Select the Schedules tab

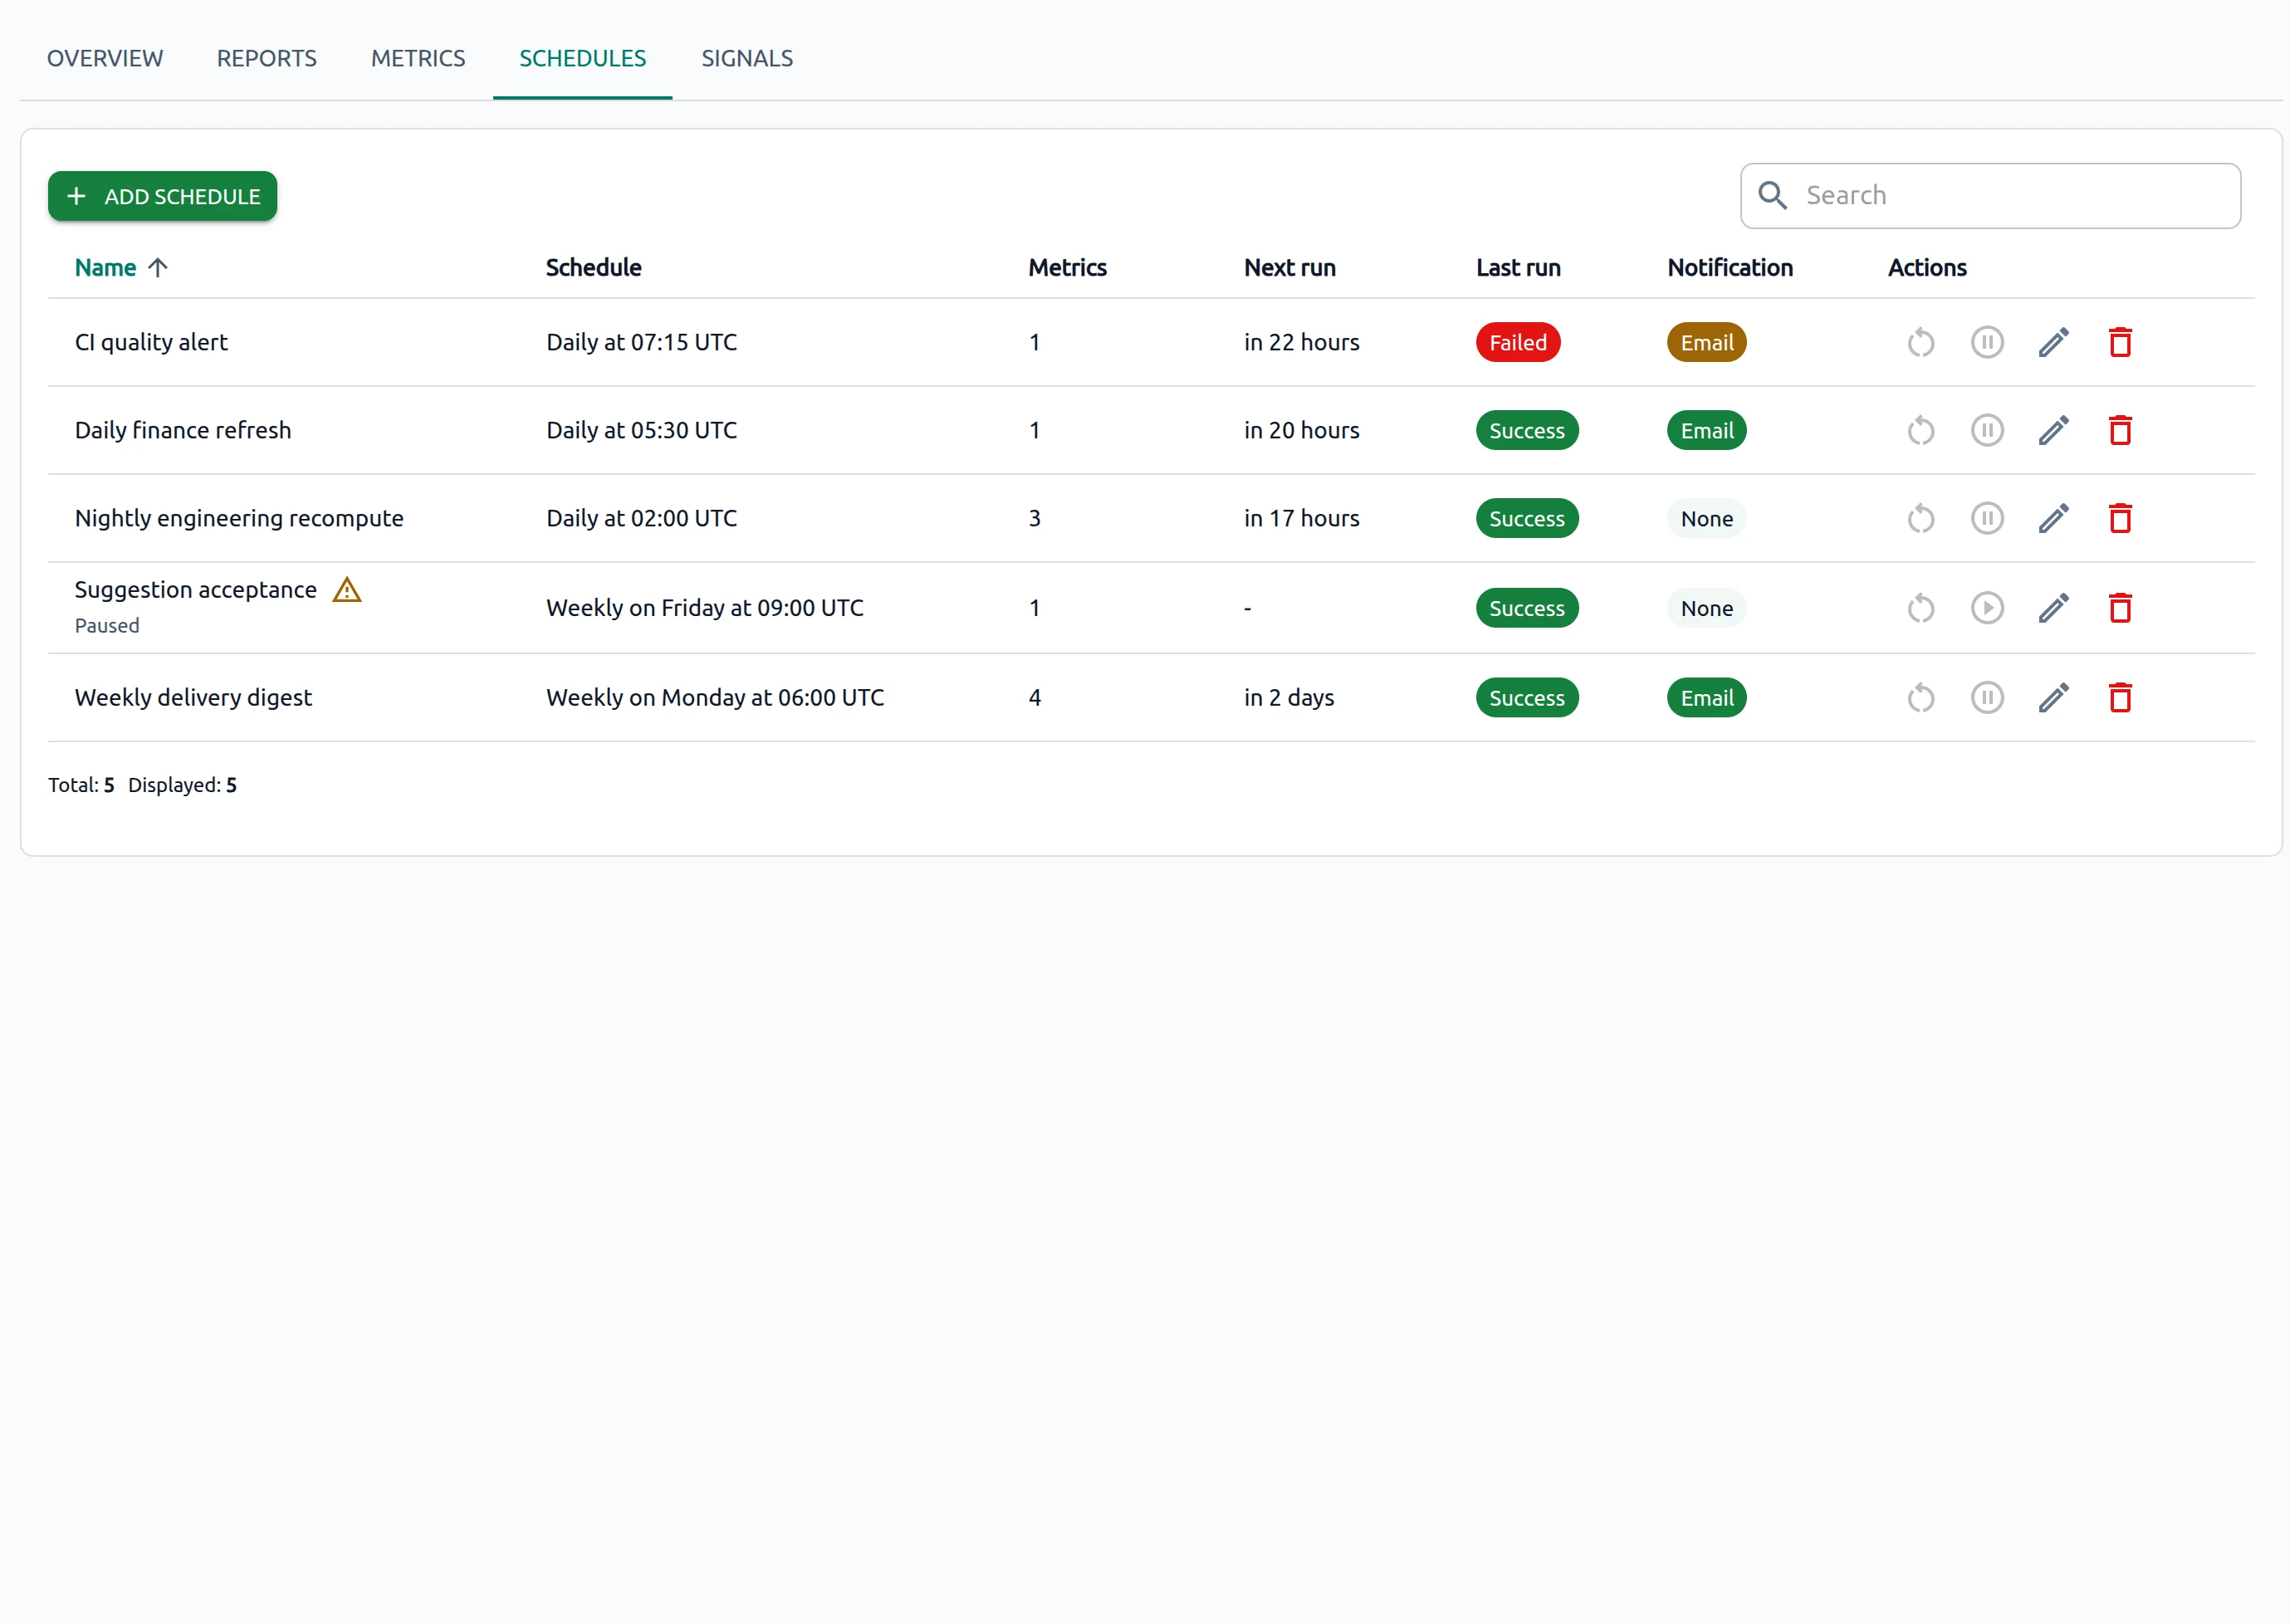tap(582, 58)
